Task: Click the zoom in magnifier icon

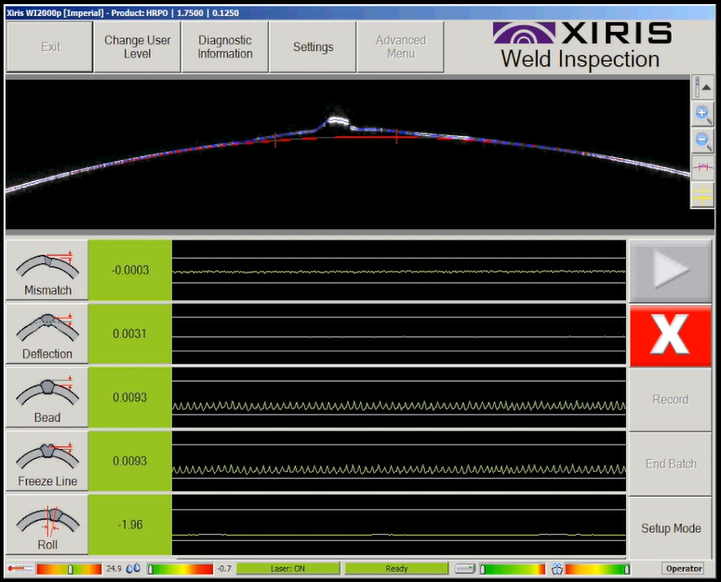Action: click(703, 114)
